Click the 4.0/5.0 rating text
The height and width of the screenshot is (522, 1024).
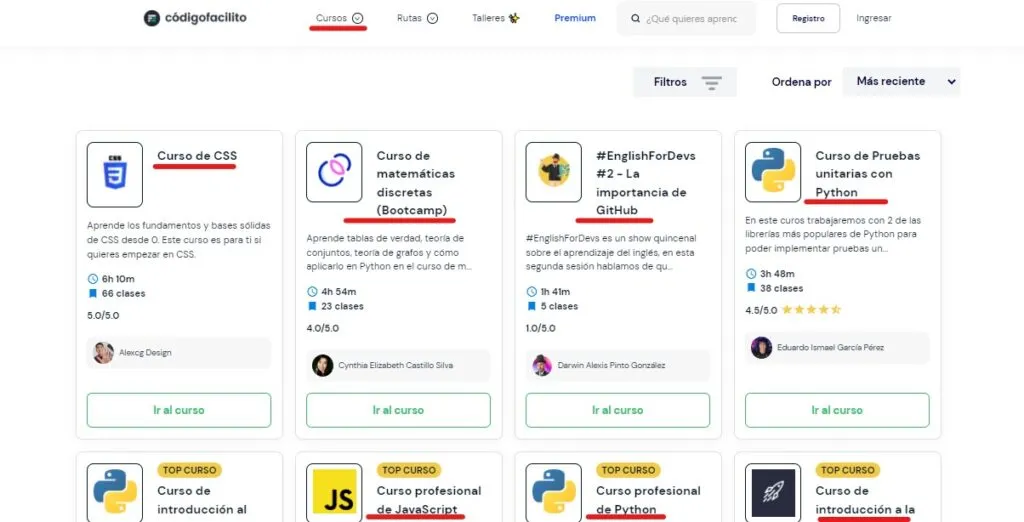point(323,328)
